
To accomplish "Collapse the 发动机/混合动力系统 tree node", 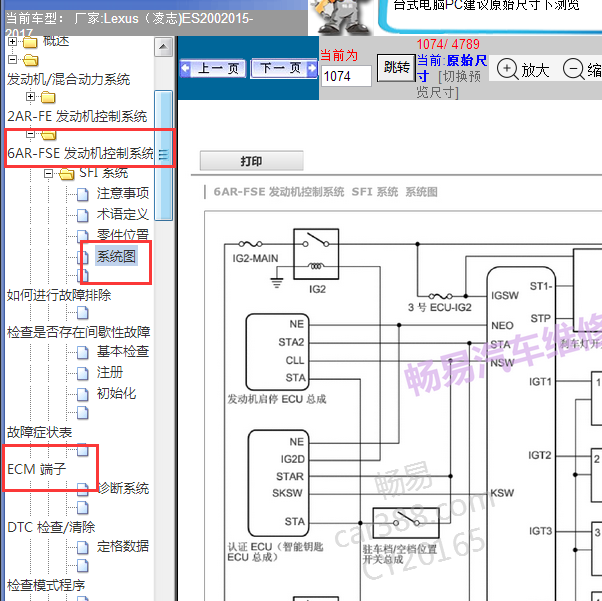I will click(12, 60).
